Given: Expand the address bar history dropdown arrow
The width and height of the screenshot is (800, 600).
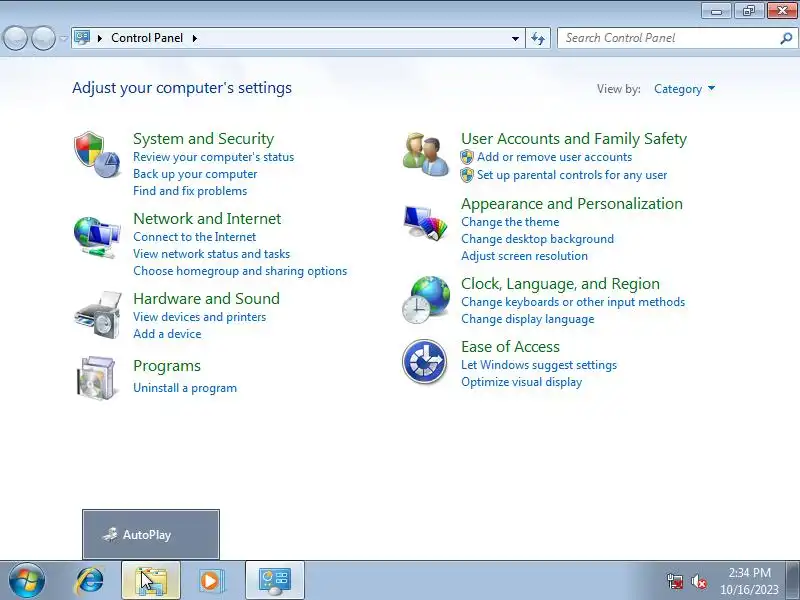Looking at the screenshot, I should pos(515,38).
